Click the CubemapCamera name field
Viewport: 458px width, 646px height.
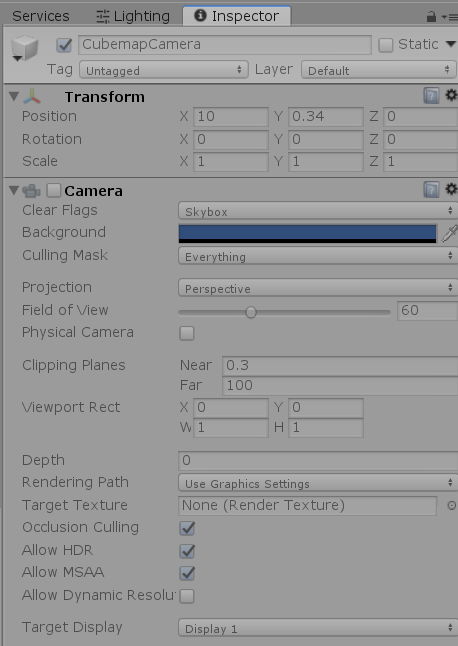225,44
